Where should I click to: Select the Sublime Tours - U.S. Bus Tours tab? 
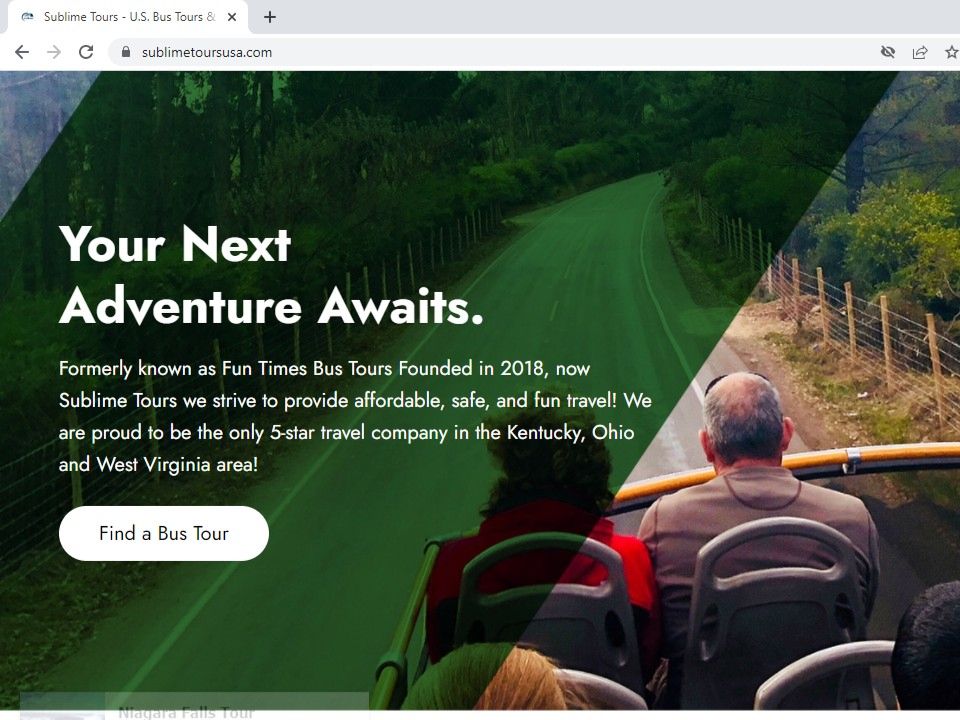point(127,17)
